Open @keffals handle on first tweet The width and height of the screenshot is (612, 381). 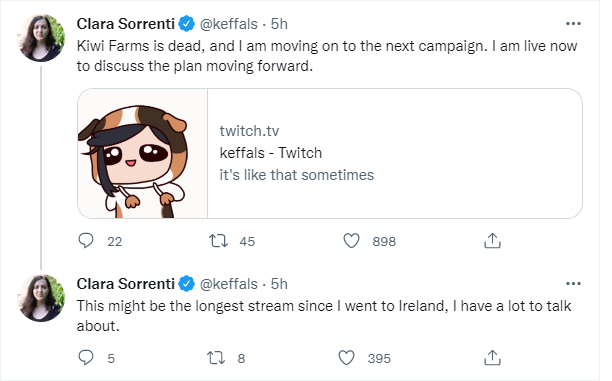(x=229, y=24)
